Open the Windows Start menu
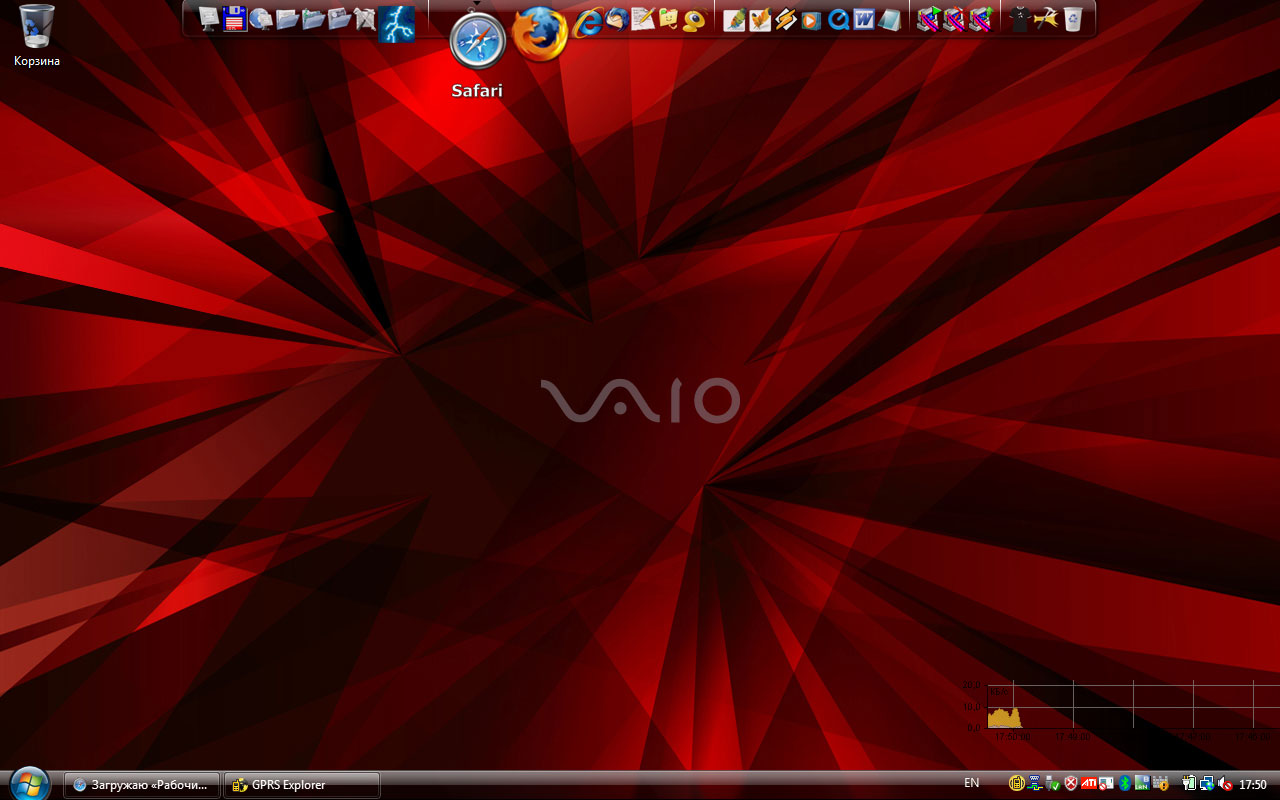 (28, 784)
